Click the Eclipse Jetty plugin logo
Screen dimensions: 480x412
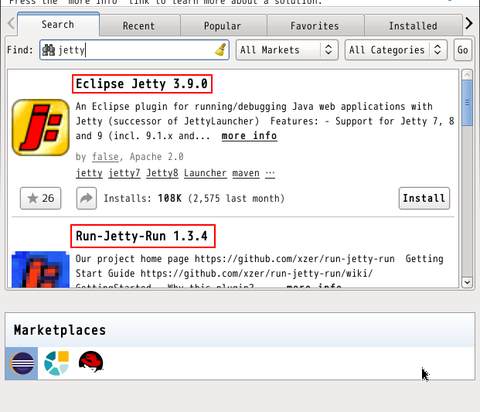click(41, 127)
